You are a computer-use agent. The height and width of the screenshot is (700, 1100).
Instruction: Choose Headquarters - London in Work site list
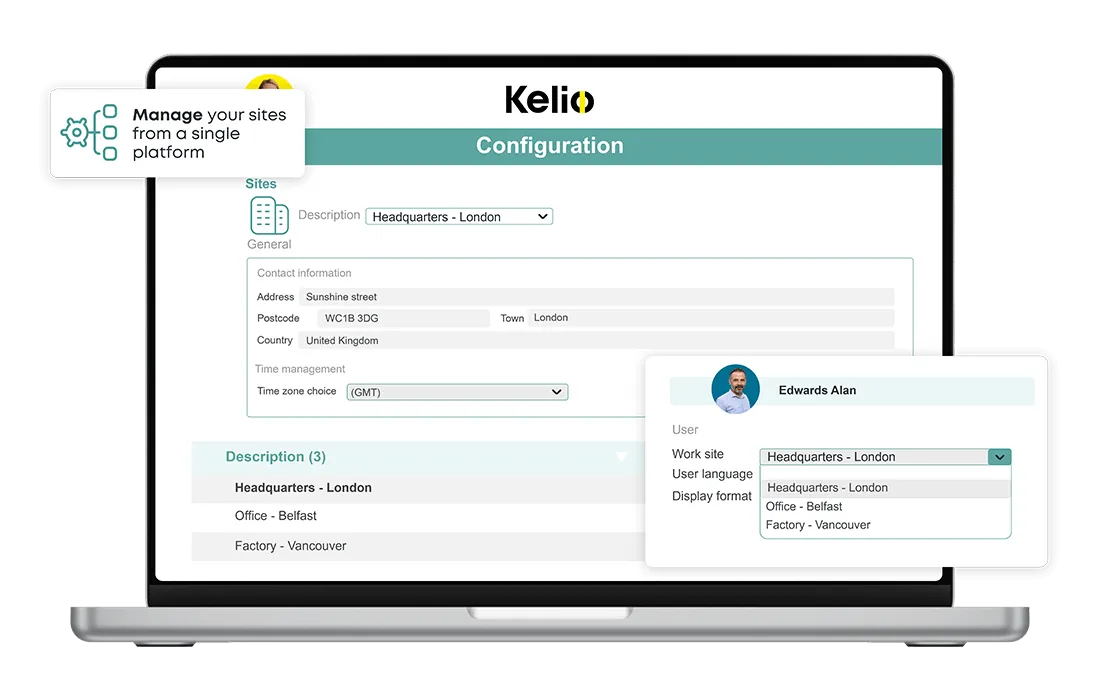(x=885, y=487)
